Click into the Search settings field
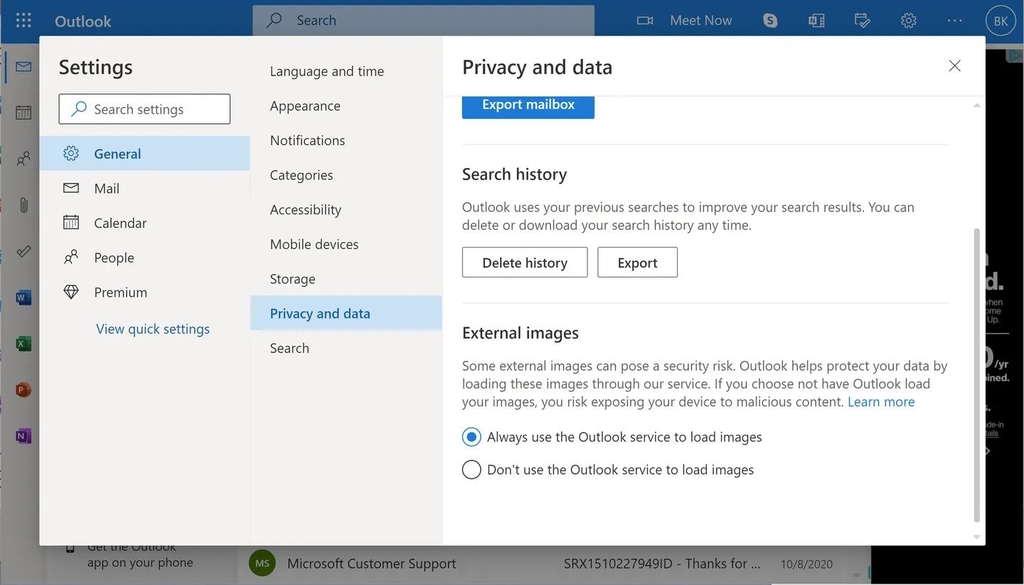The height and width of the screenshot is (585, 1024). click(144, 109)
